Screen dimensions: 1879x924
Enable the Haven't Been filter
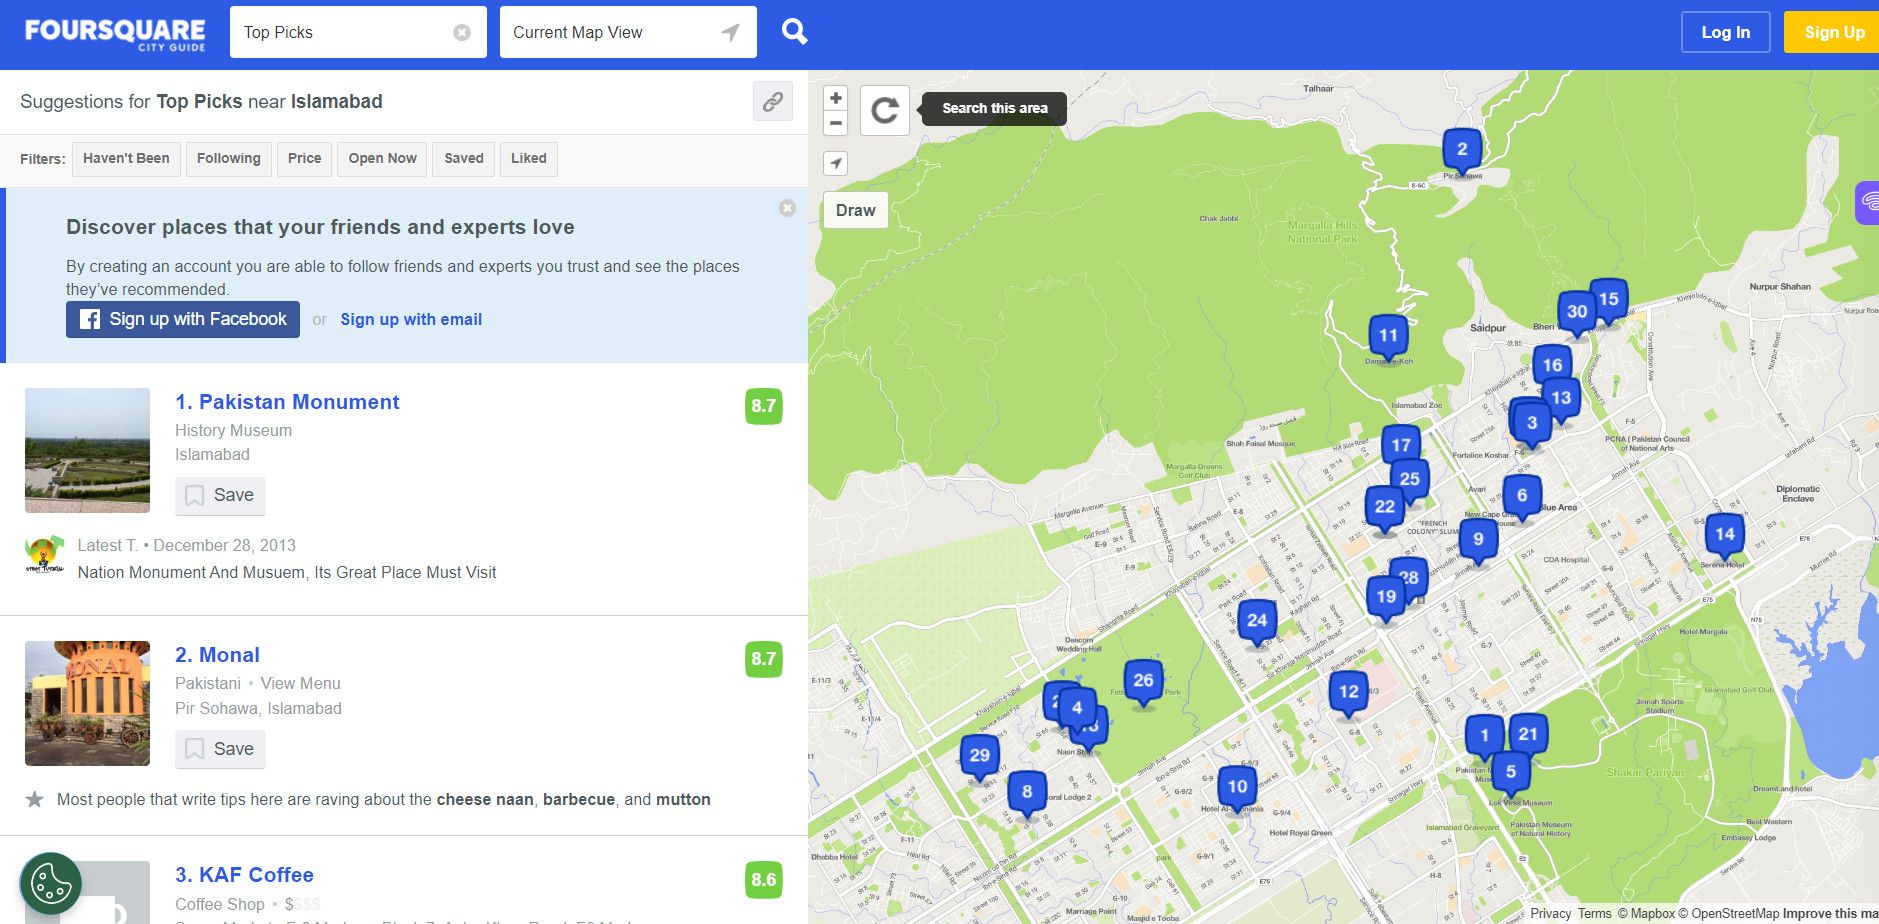(126, 158)
